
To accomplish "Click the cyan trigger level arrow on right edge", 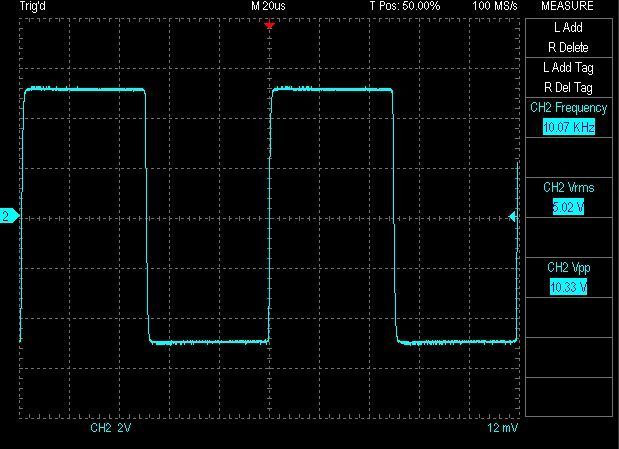I will (512, 216).
